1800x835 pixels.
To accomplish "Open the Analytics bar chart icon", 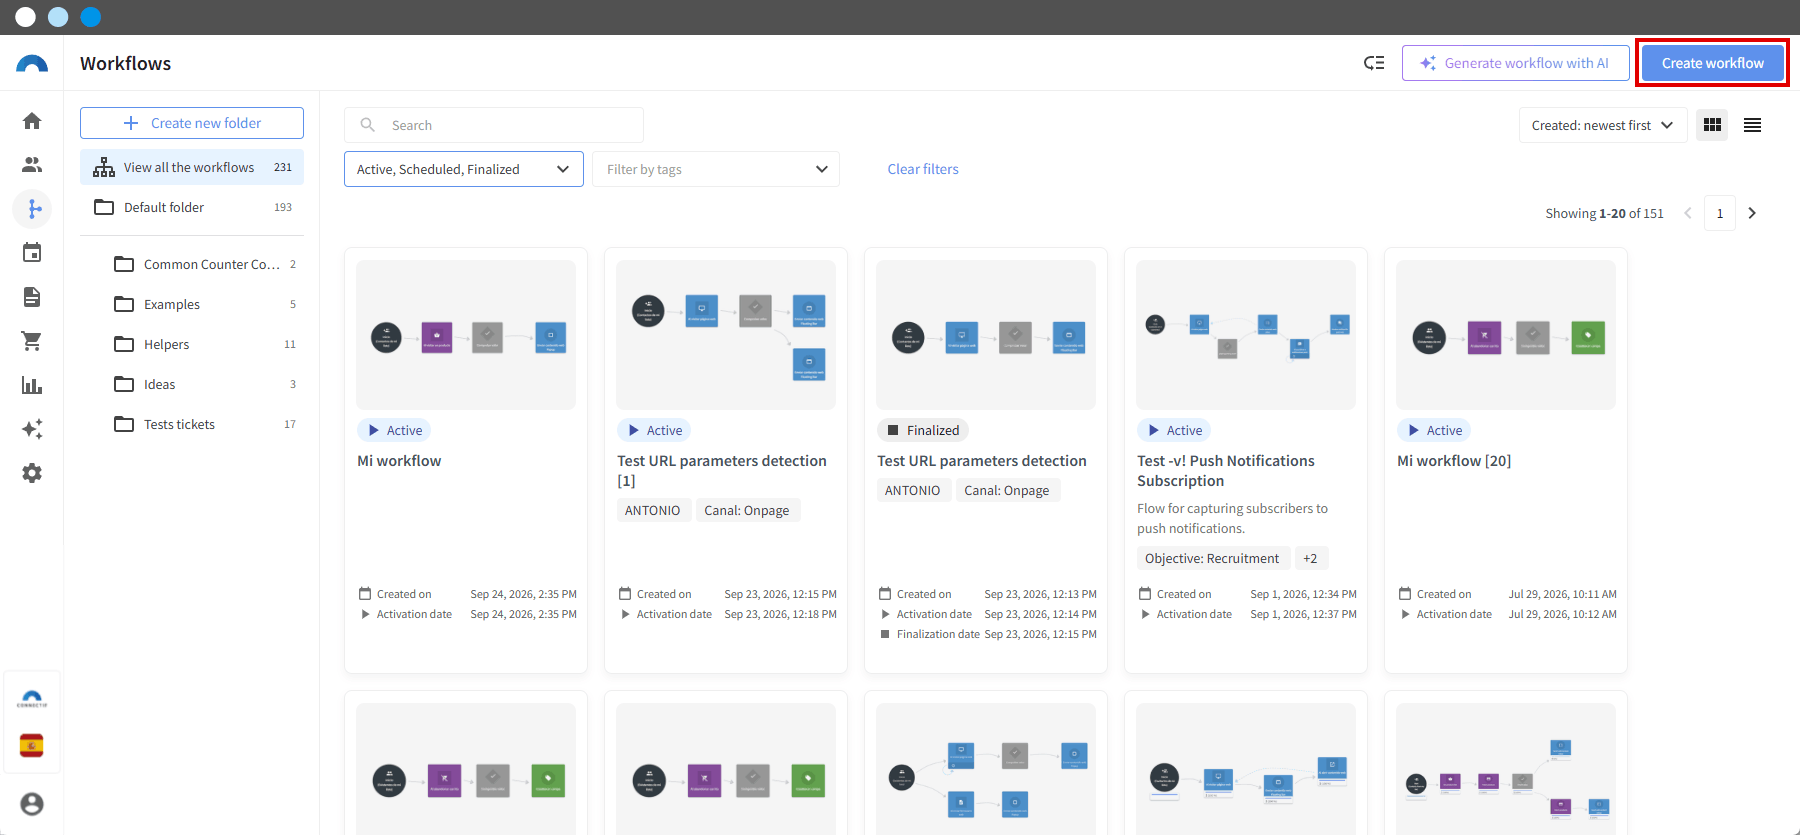I will click(x=32, y=385).
